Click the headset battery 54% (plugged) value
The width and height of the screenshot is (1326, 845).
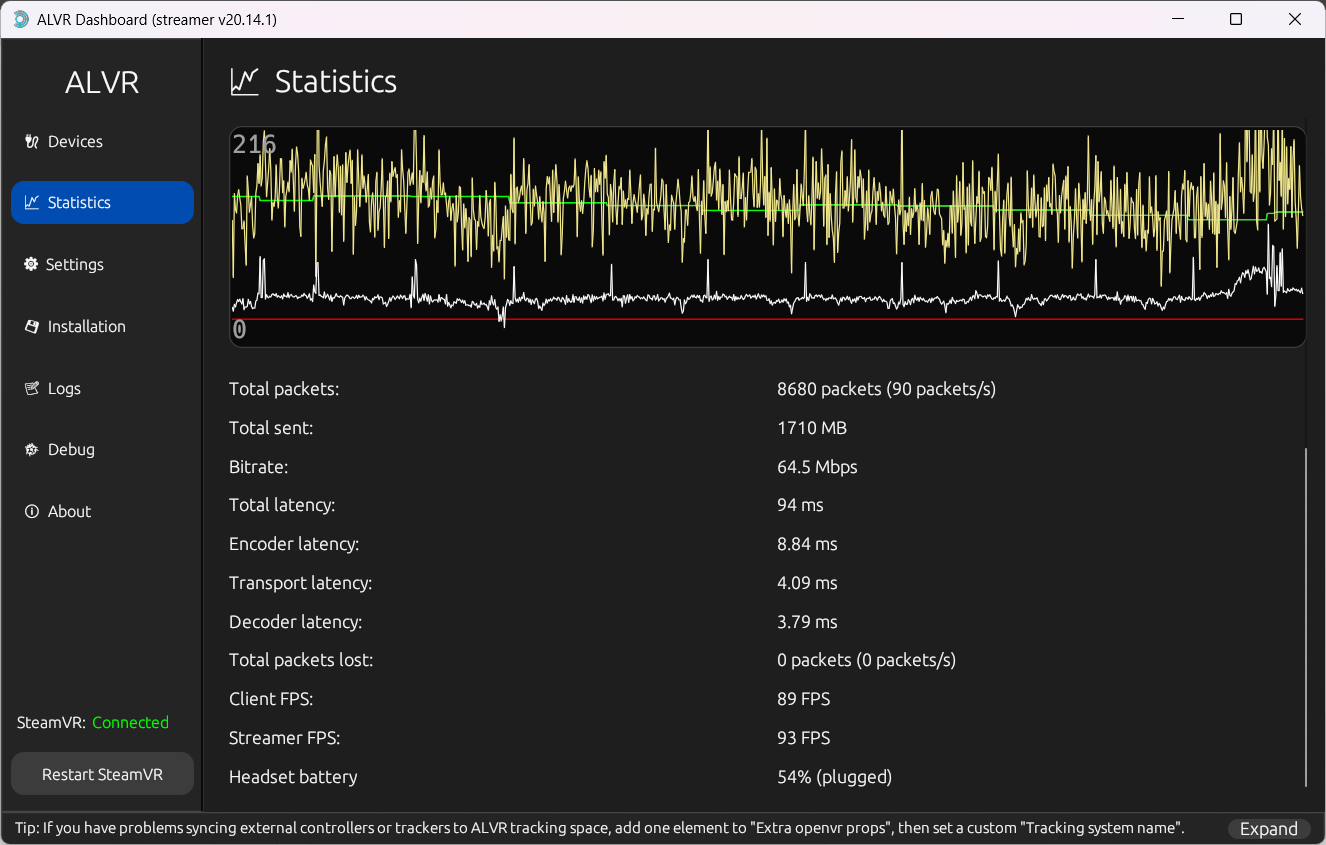pos(834,777)
